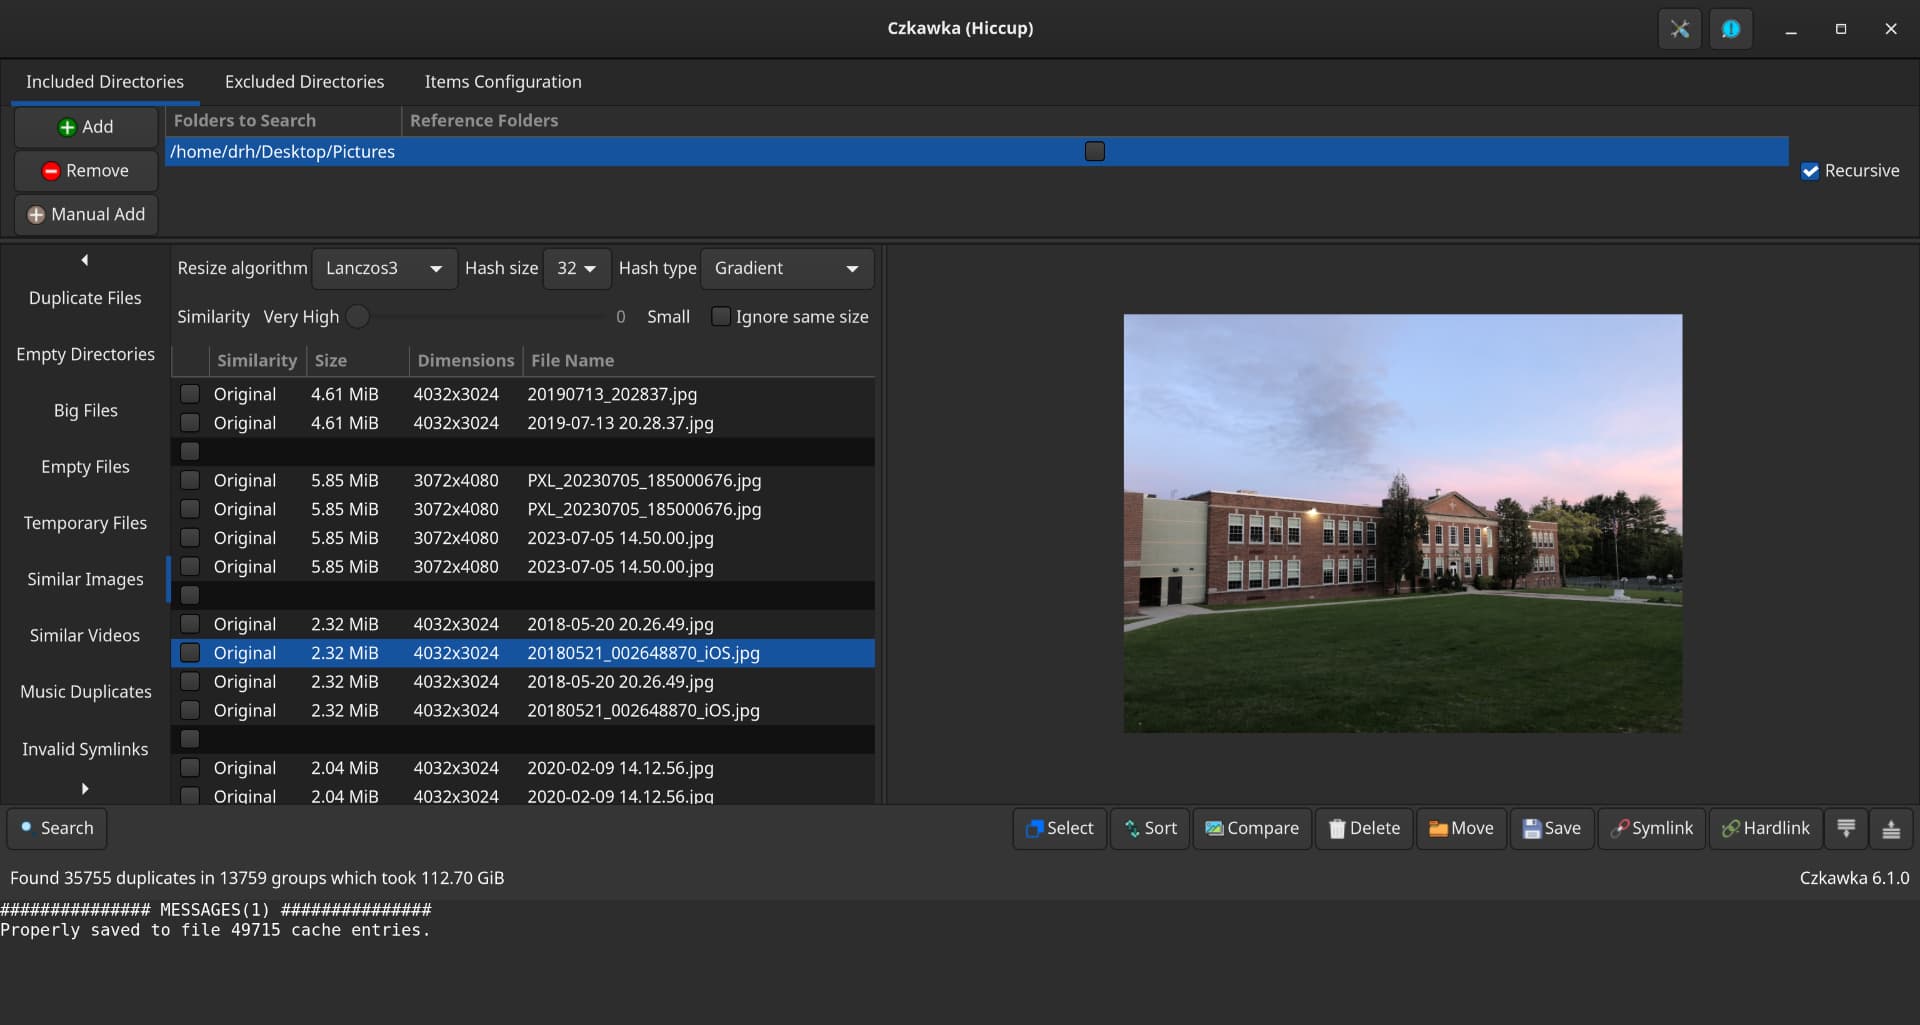1920x1025 pixels.
Task: Click the Sort button
Action: (x=1150, y=828)
